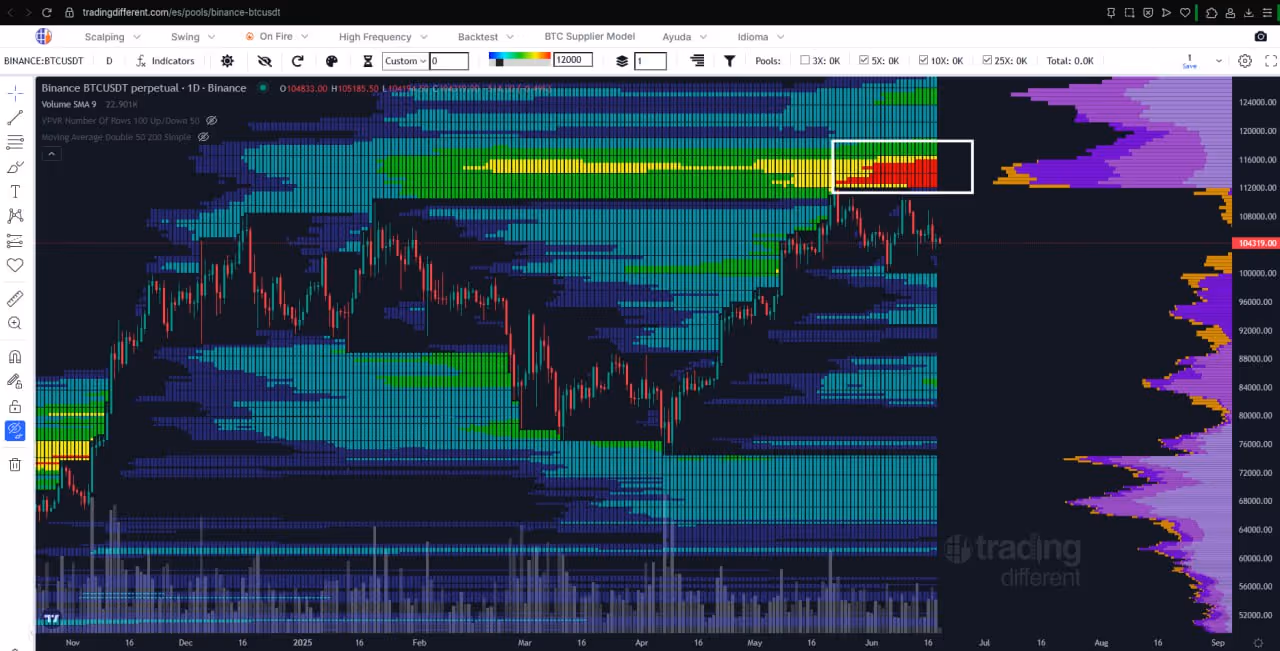Toggle visibility of VPVR indicator
Viewport: 1280px width, 651px height.
click(x=211, y=120)
